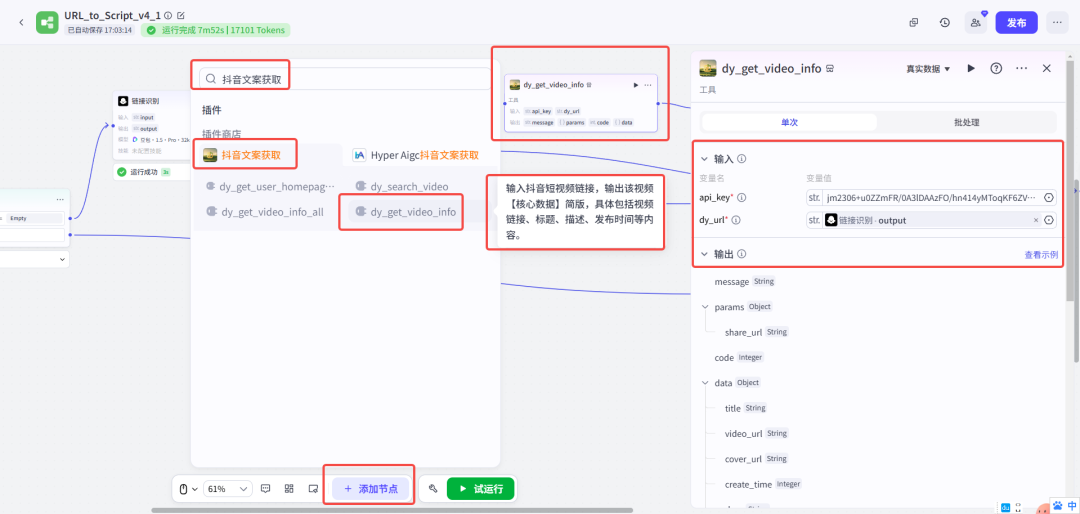
Task: Open the mouse interaction mode dropdown
Action: (x=187, y=489)
